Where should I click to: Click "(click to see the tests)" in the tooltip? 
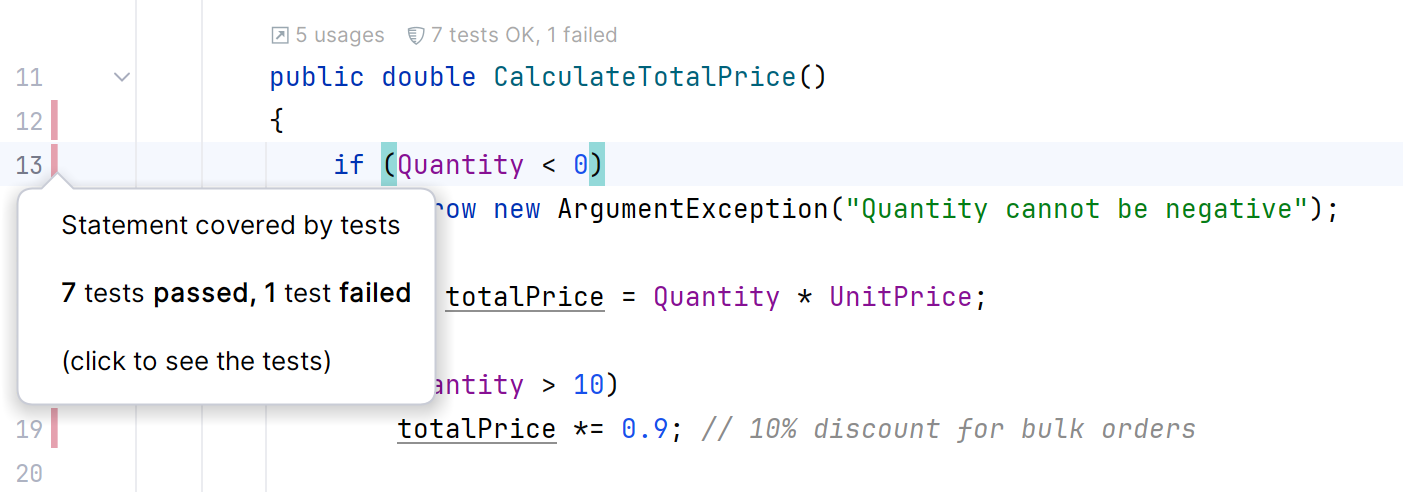196,361
